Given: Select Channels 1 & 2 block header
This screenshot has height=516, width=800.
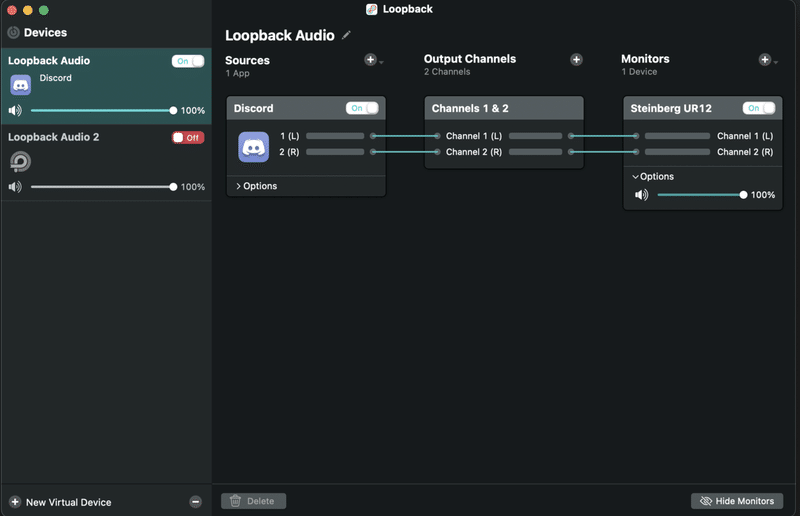Looking at the screenshot, I should (504, 108).
